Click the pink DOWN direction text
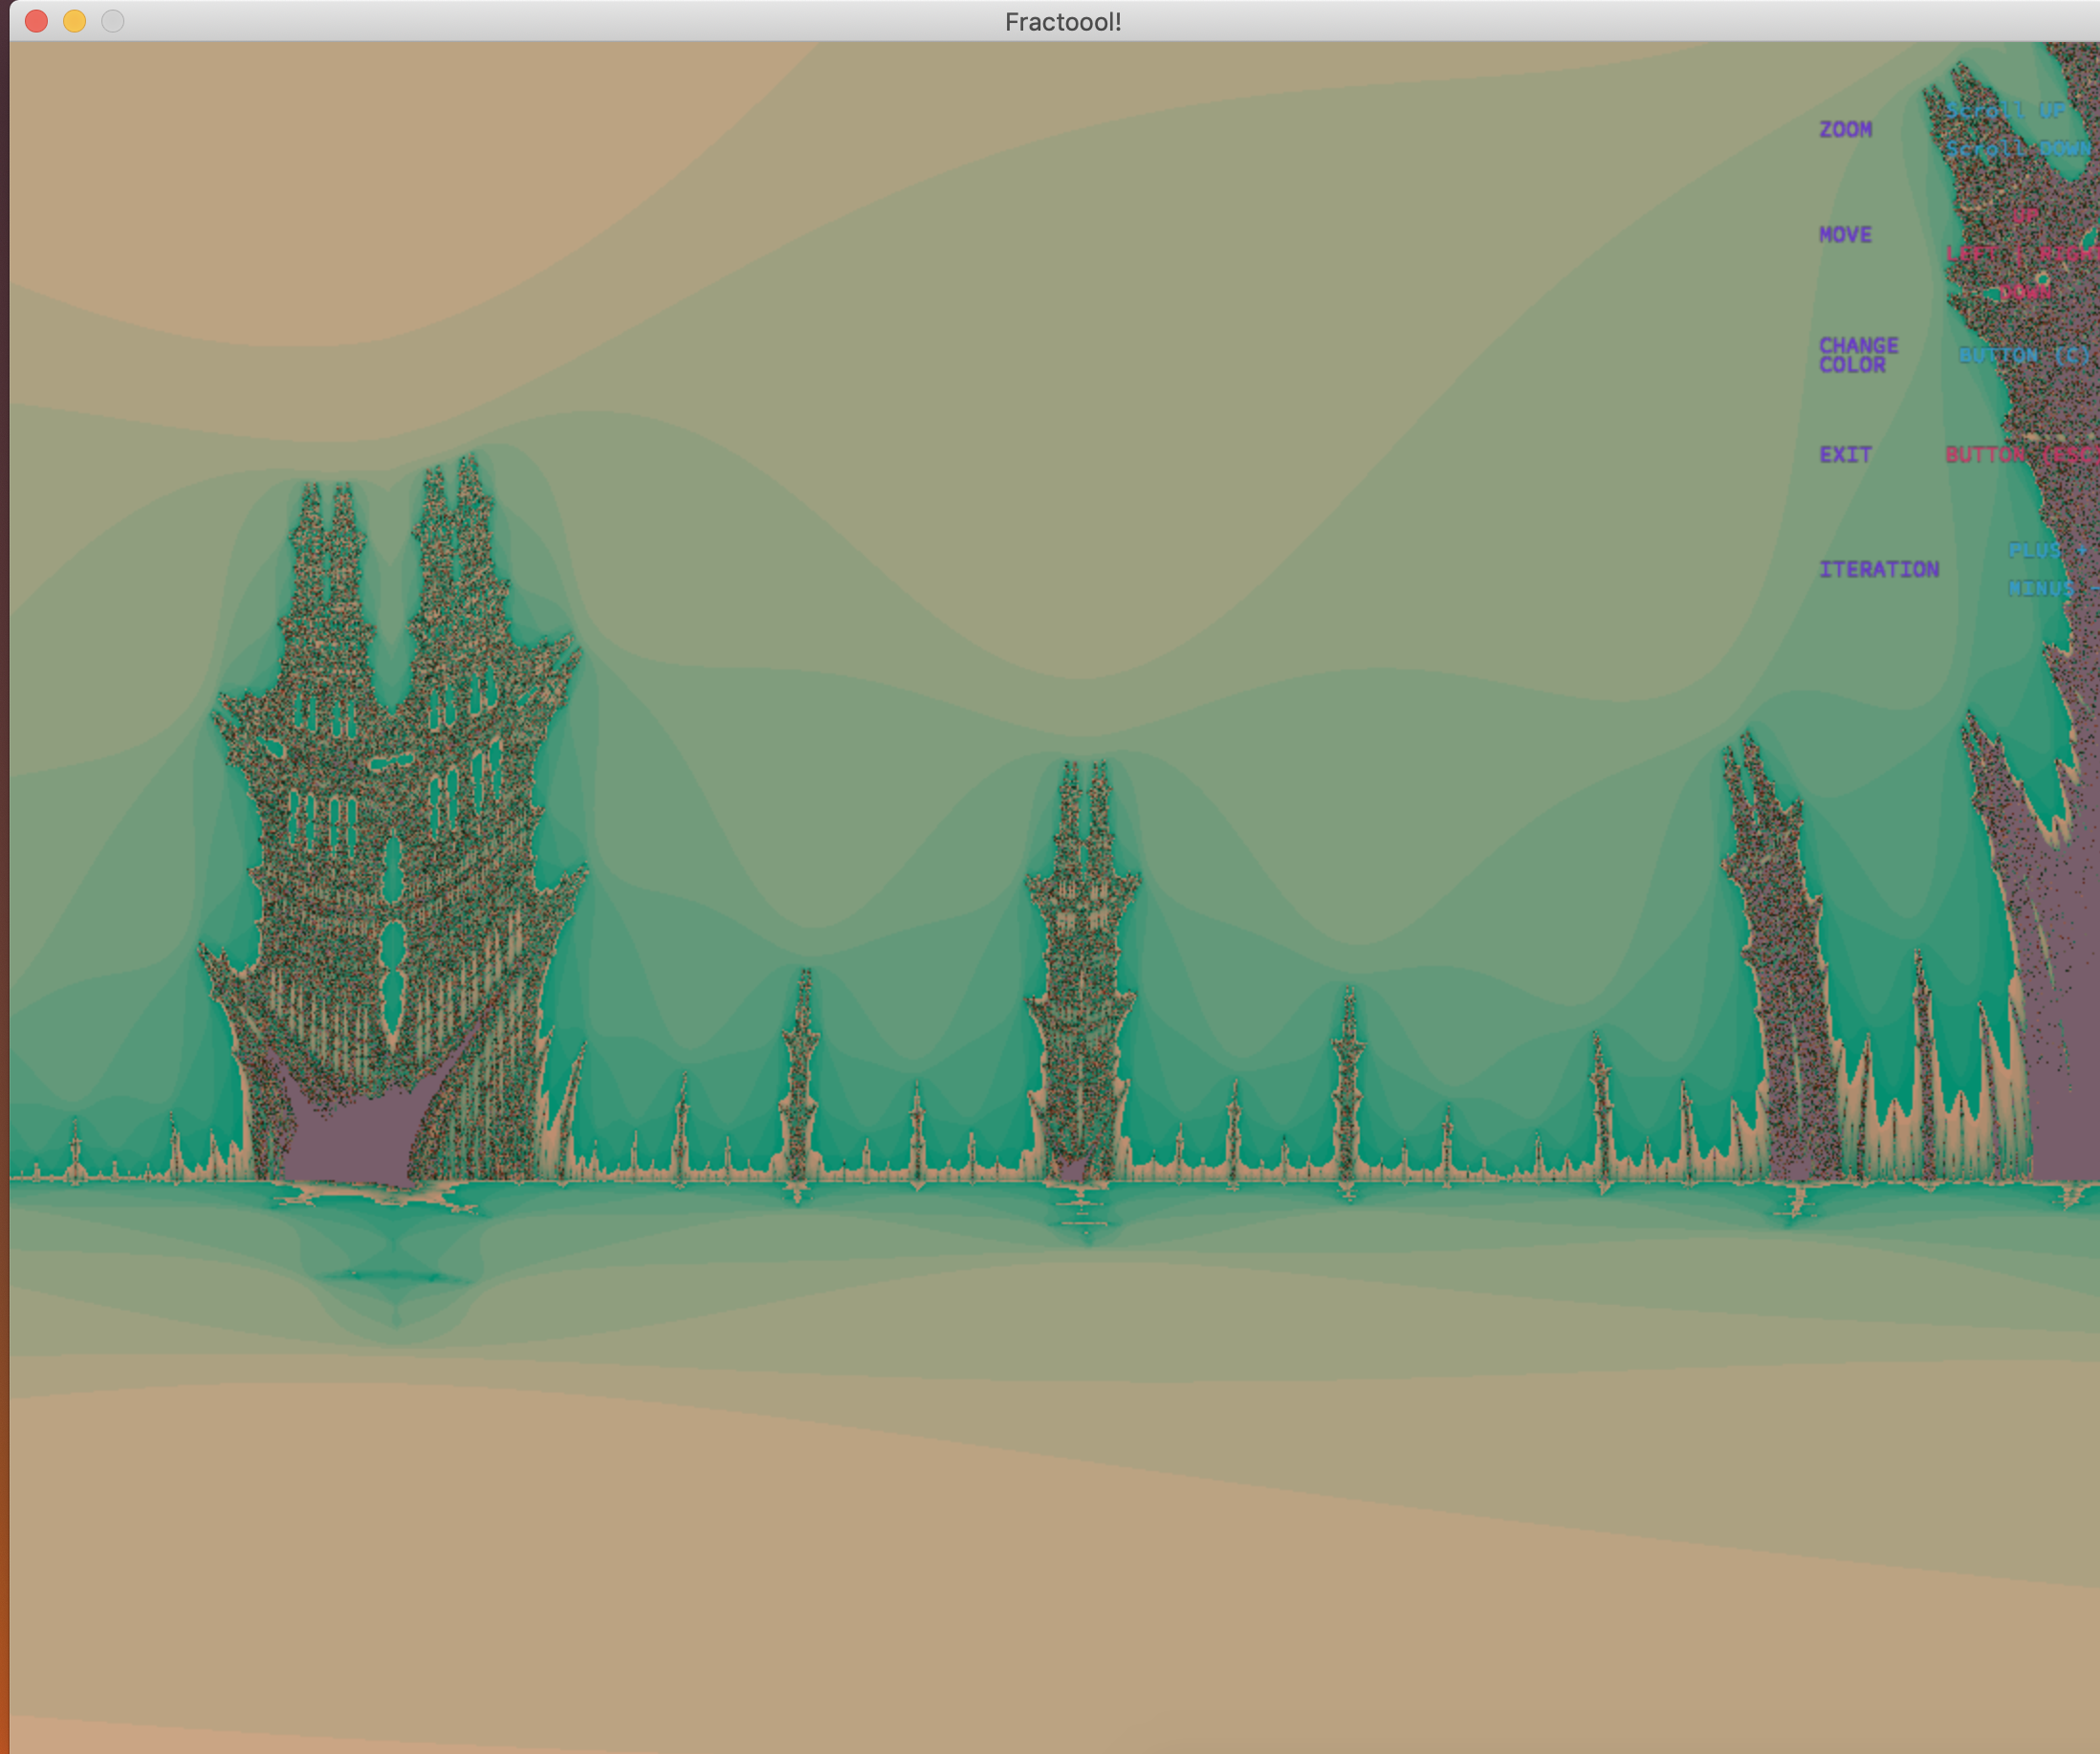Image resolution: width=2100 pixels, height=1754 pixels. 2025,292
